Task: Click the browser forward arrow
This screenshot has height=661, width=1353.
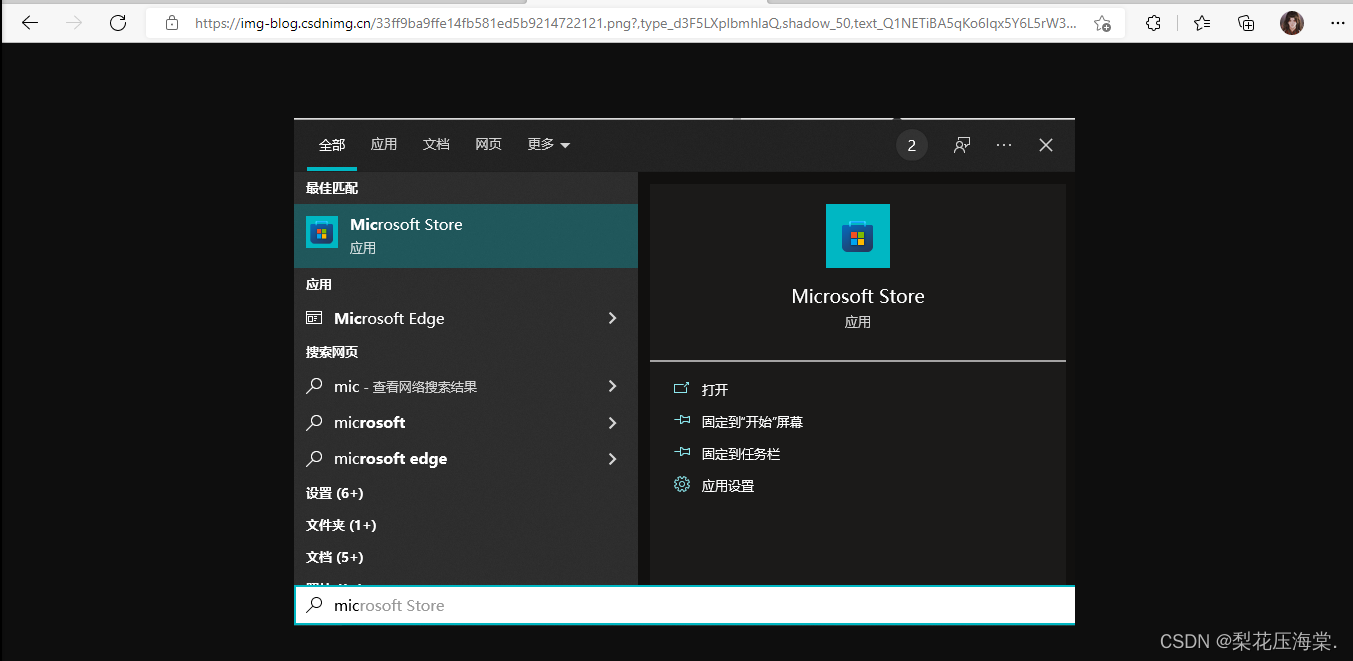Action: click(x=74, y=23)
